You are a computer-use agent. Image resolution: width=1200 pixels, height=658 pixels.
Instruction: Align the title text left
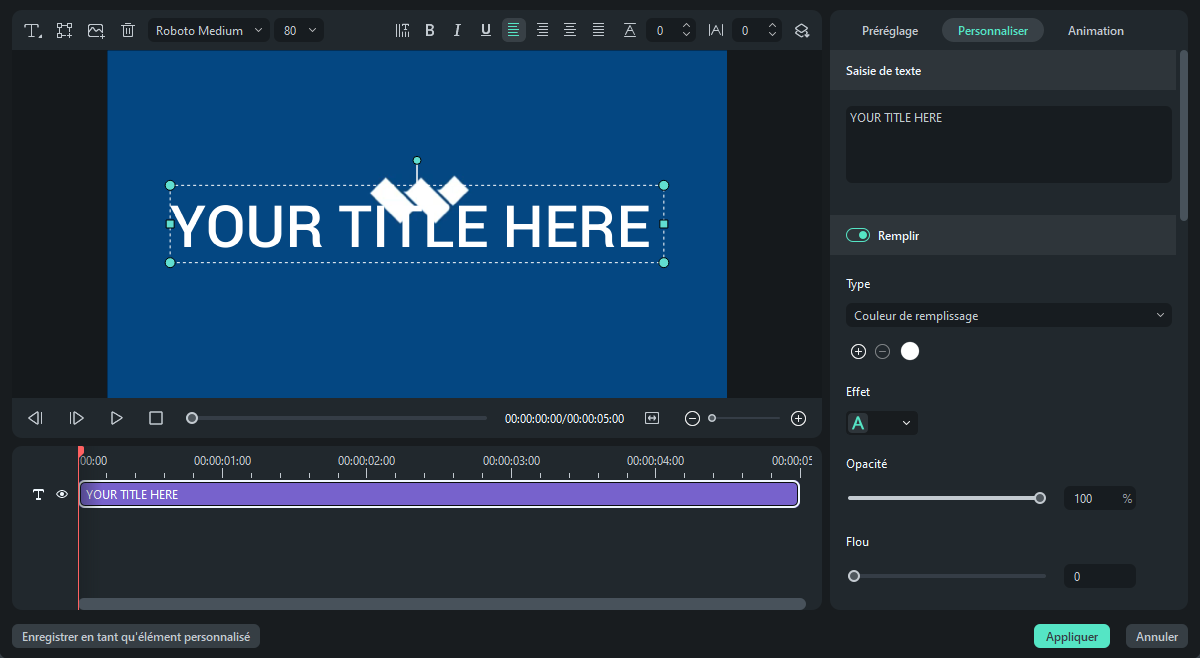[x=514, y=30]
